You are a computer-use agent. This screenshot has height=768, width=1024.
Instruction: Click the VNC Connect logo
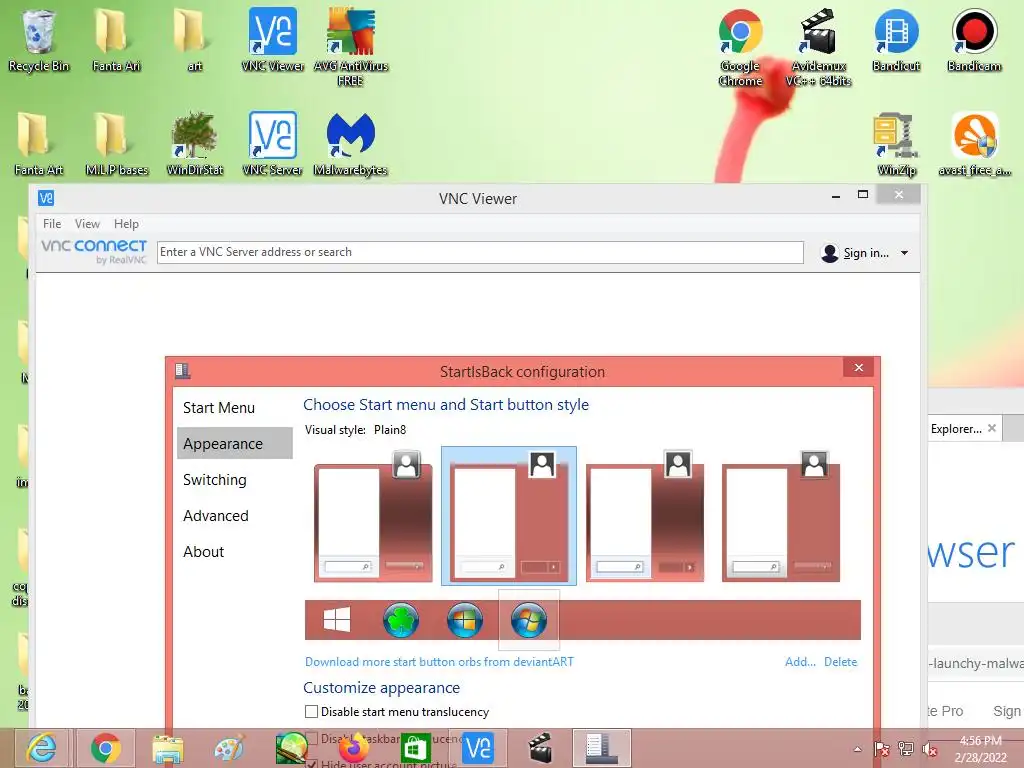[x=94, y=251]
